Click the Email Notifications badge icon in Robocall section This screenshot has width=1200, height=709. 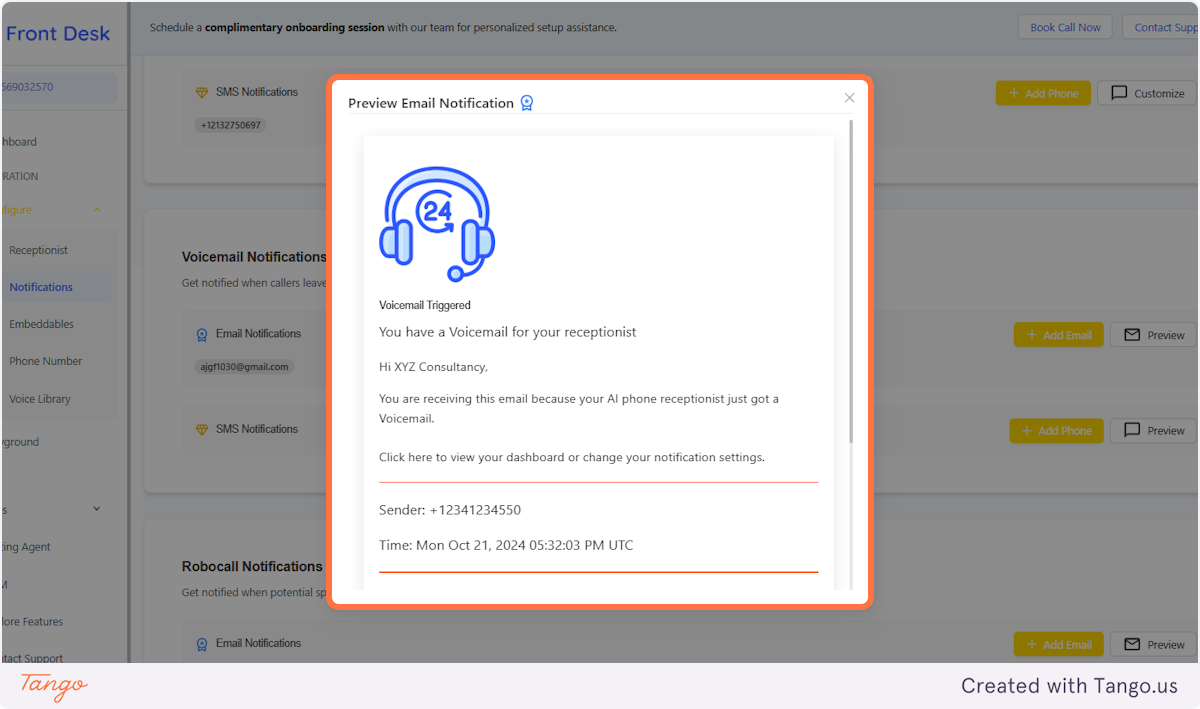(201, 644)
